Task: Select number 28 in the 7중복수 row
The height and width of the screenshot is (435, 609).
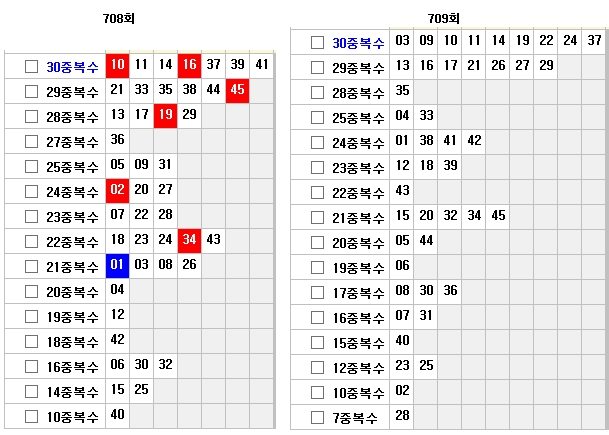Action: click(403, 416)
